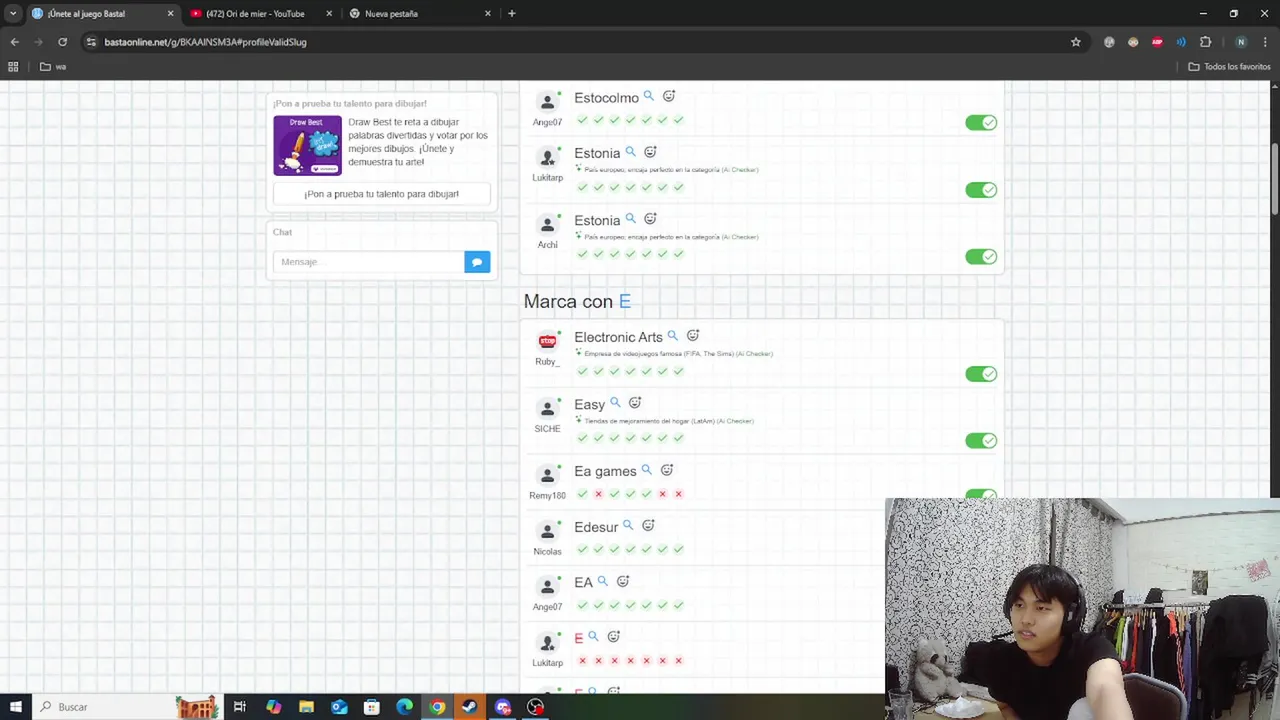
Task: Click the magnifier next to Edesur
Action: point(628,525)
